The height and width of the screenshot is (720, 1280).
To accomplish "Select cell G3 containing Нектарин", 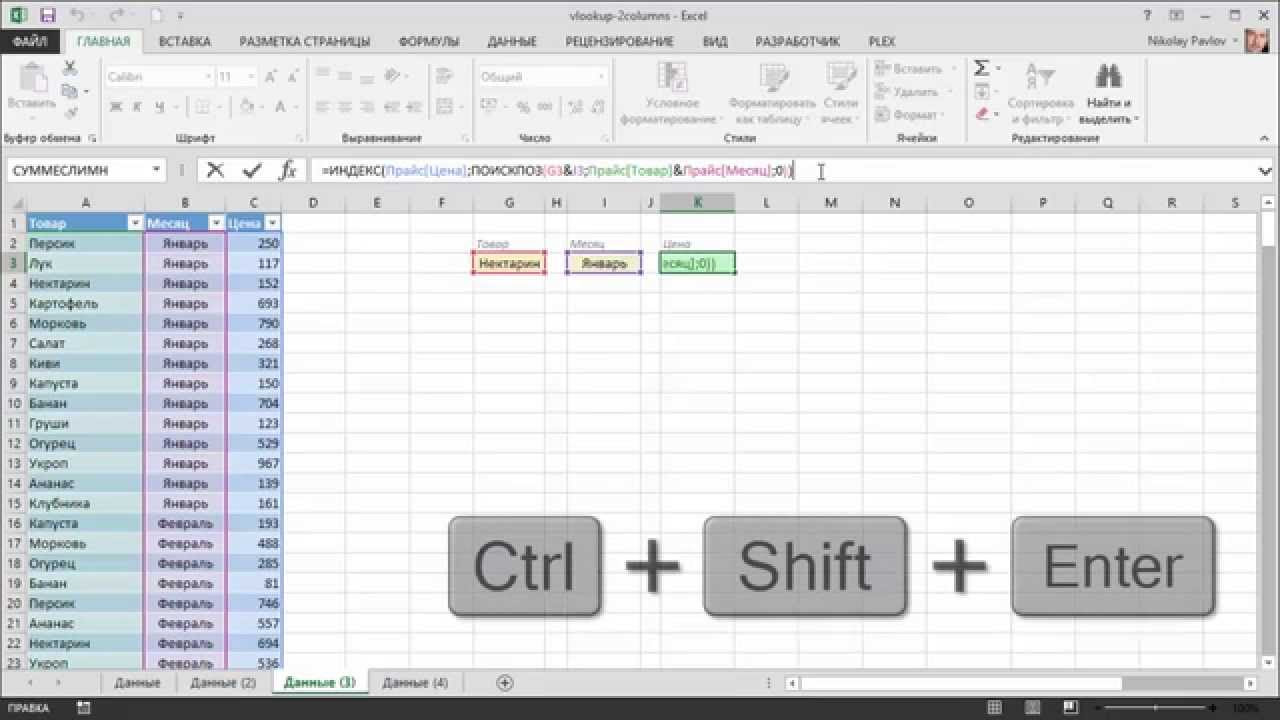I will click(x=509, y=263).
